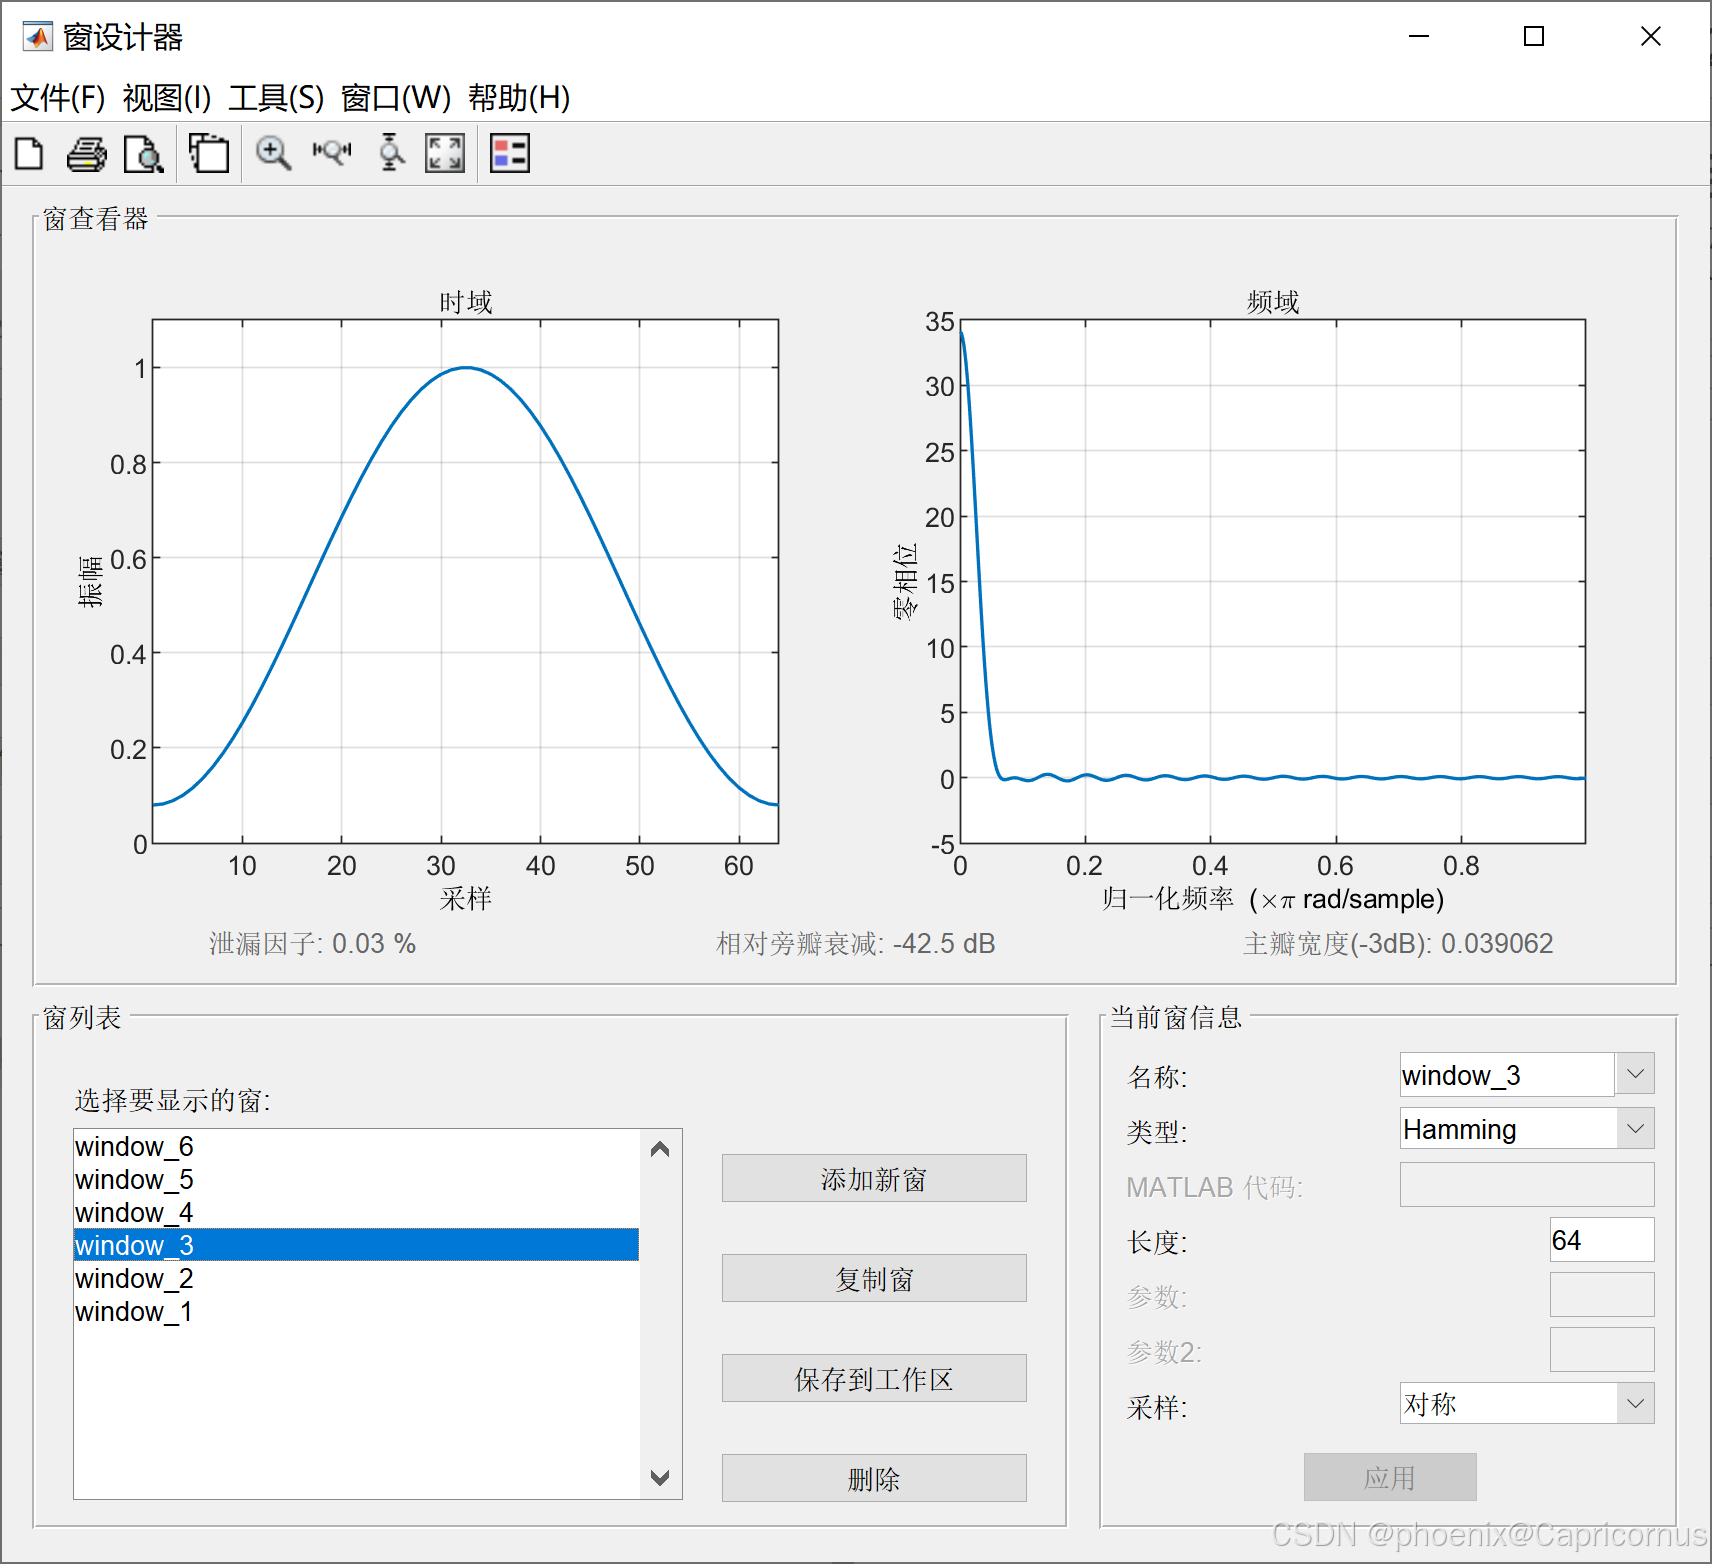1712x1564 pixels.
Task: Click the 对称 text in 采样 combo box
Action: (1430, 1404)
